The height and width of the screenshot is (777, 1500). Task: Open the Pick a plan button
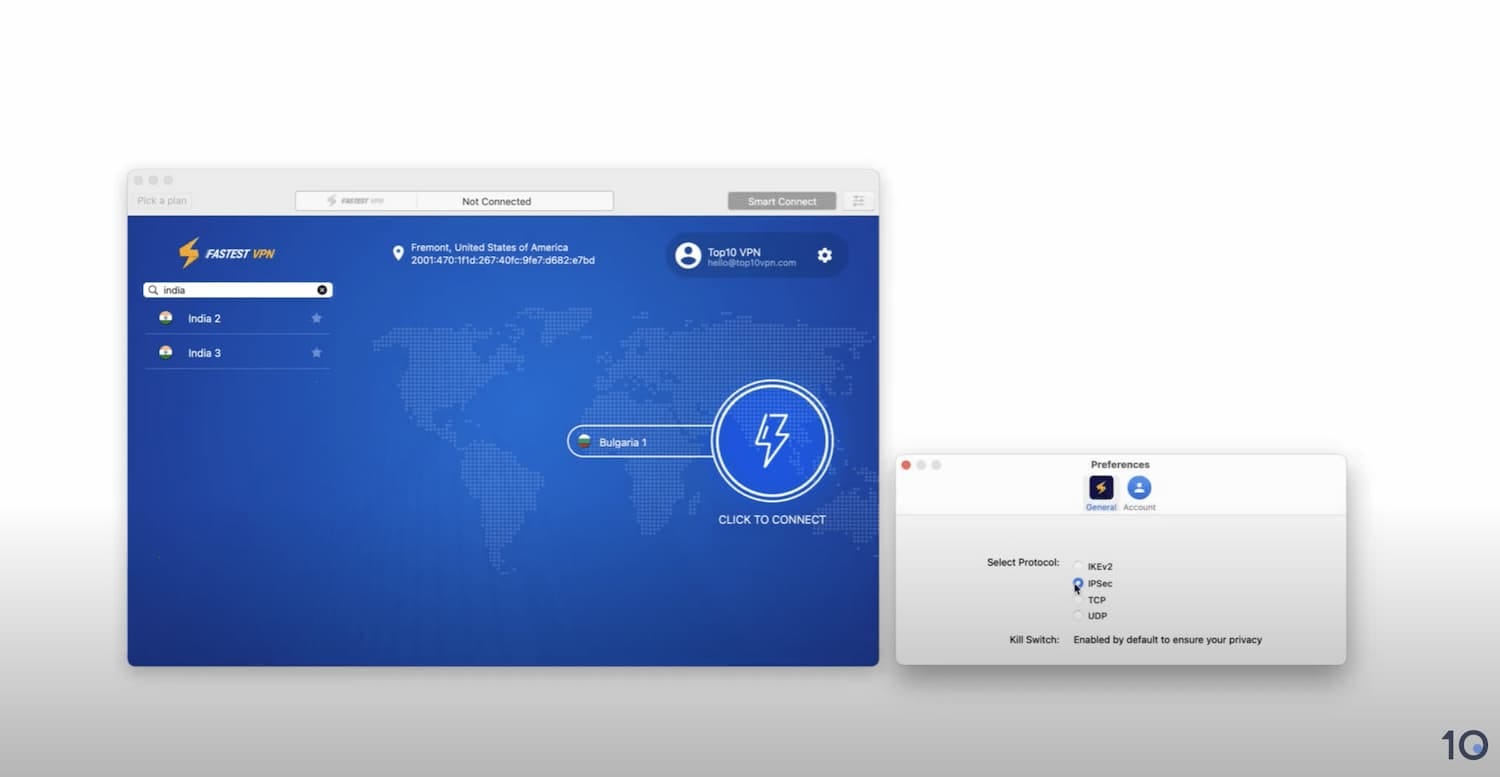tap(162, 201)
